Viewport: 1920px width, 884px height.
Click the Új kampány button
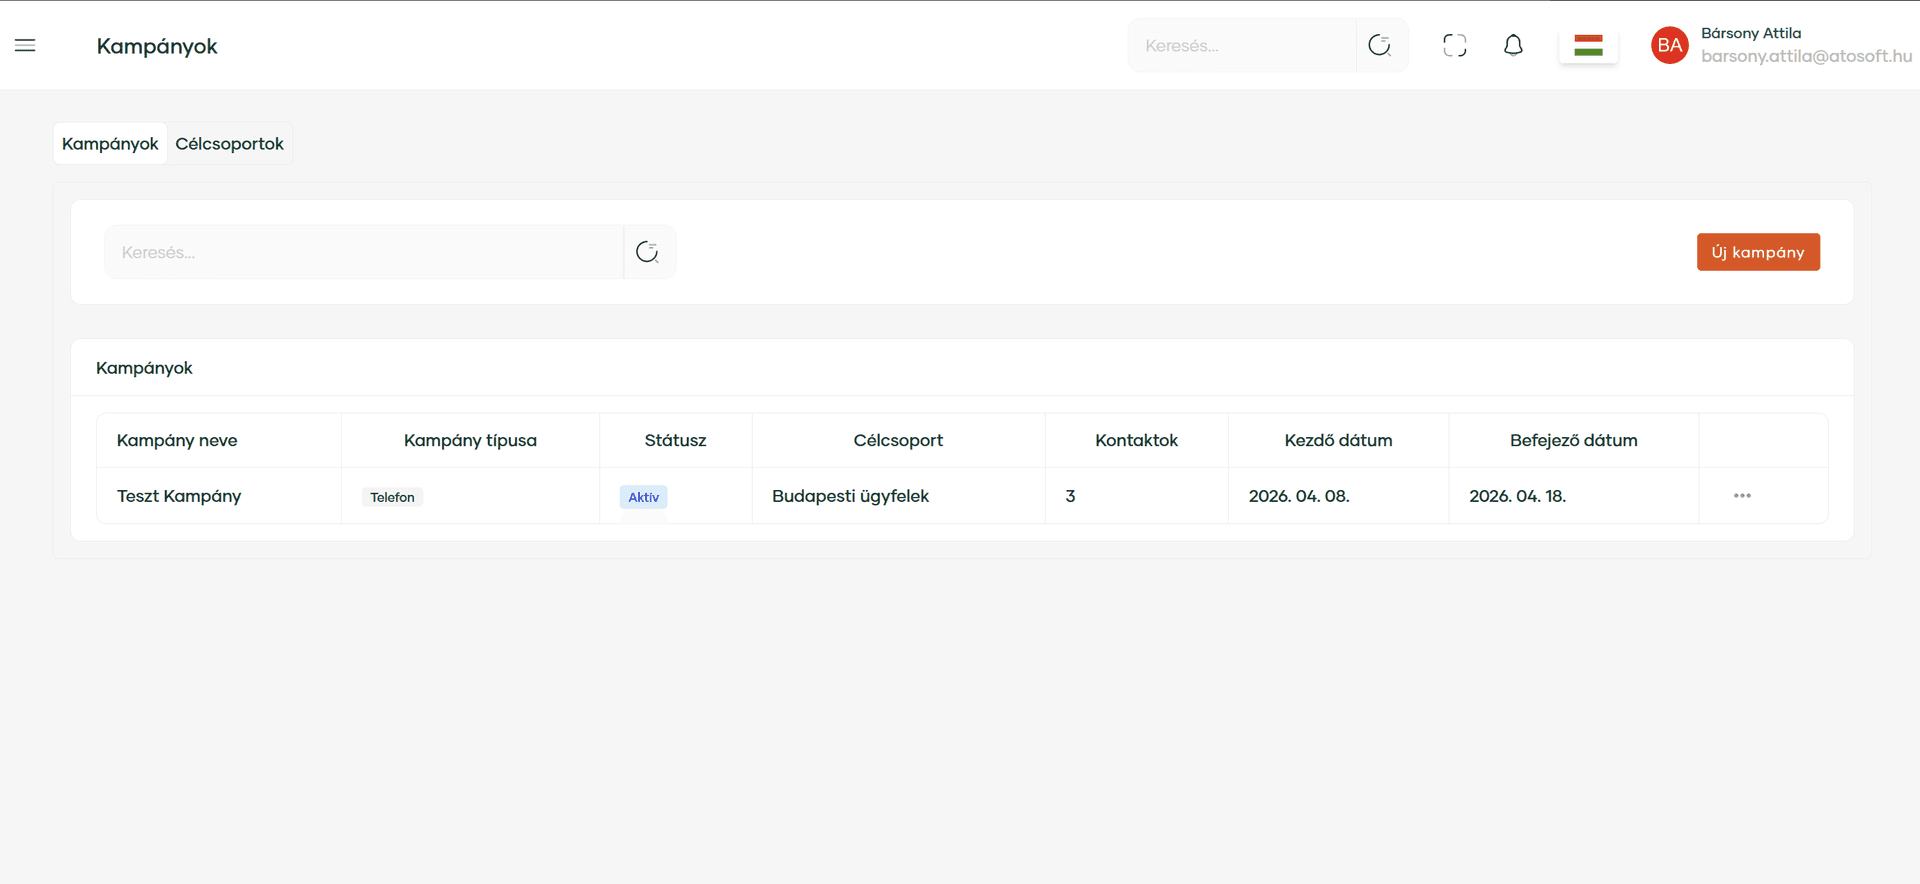click(1757, 252)
